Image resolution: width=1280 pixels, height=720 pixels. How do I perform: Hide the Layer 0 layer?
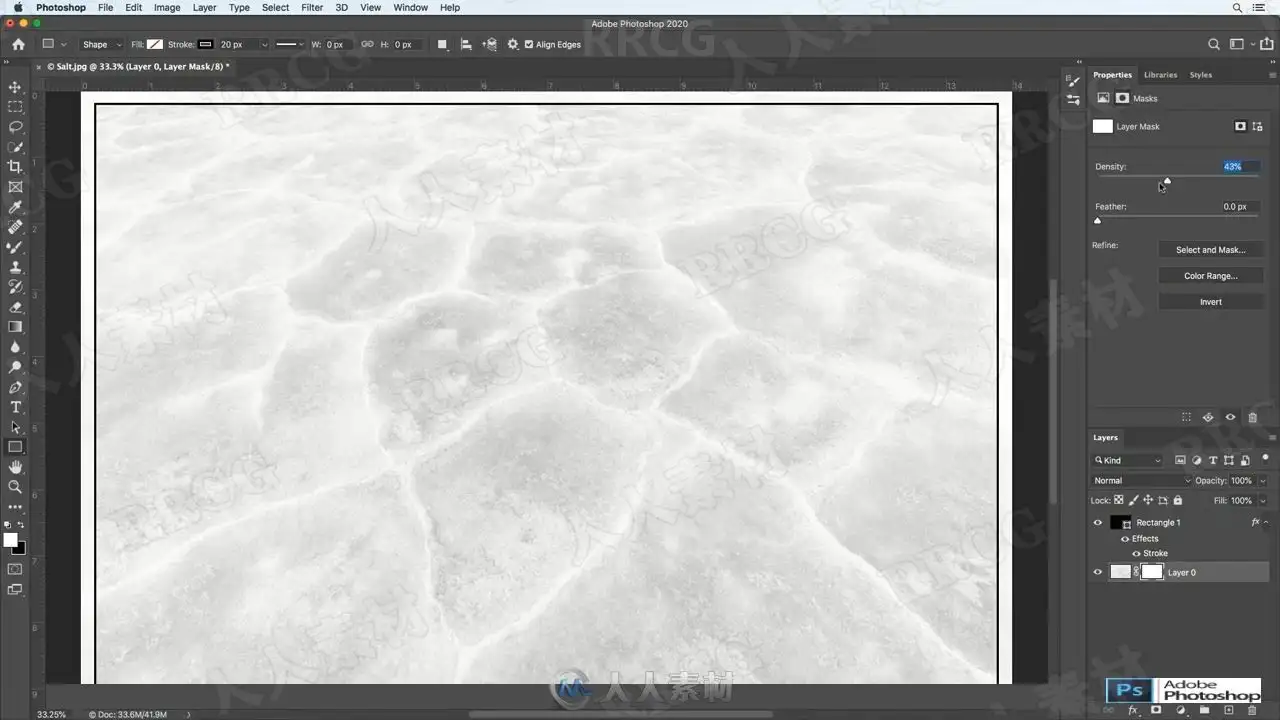point(1098,572)
